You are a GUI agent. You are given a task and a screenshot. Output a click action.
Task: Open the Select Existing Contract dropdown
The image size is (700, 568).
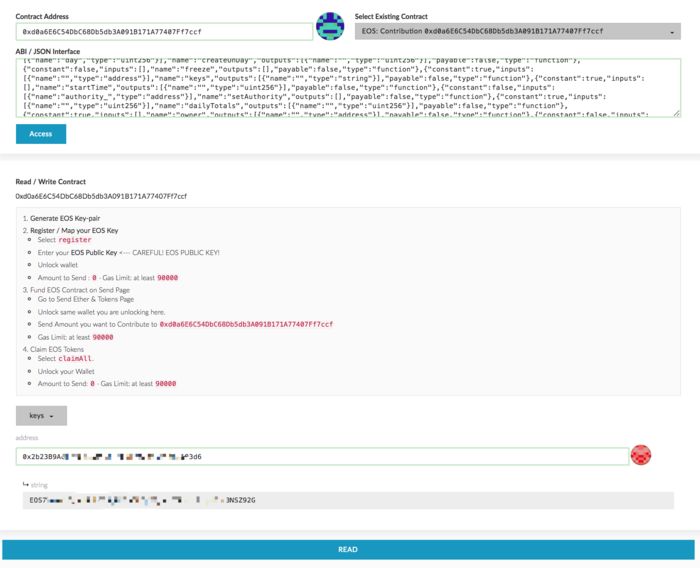coord(517,31)
